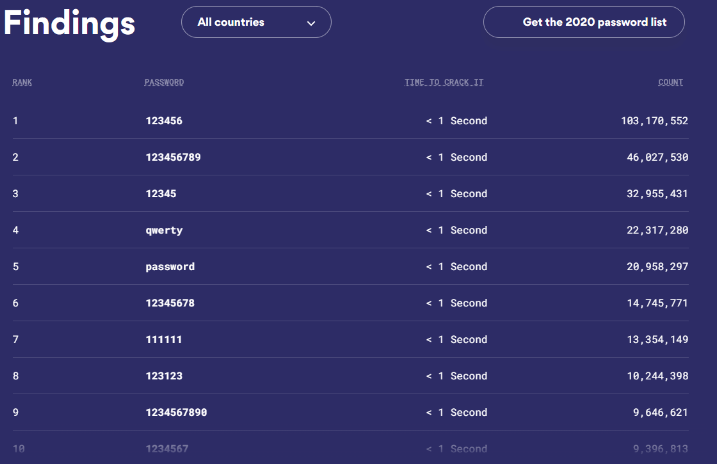This screenshot has height=464, width=717.
Task: Click the 111111 password entry
Action: click(164, 340)
